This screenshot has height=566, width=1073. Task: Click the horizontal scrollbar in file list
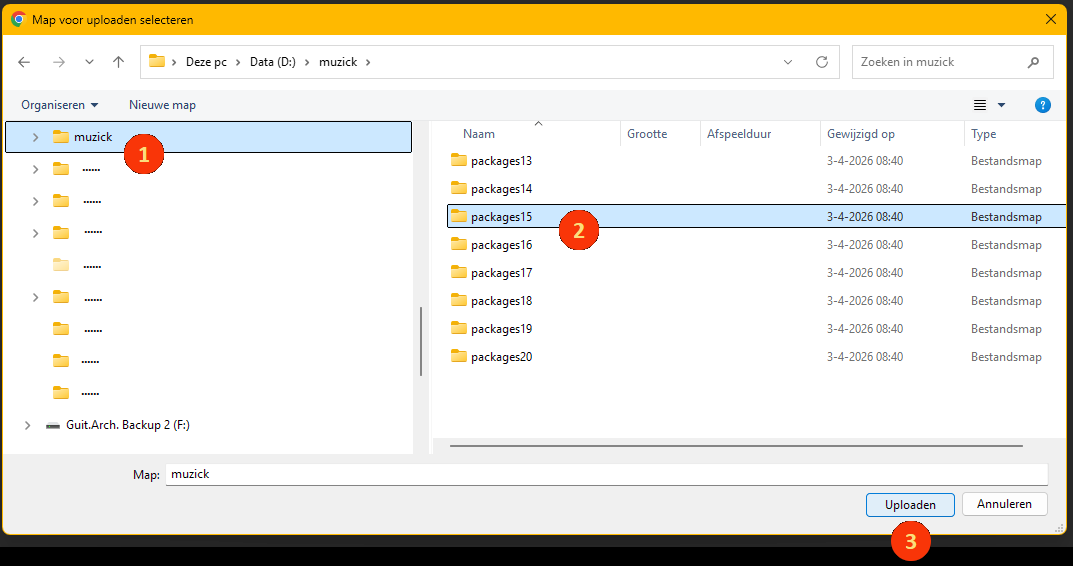pos(736,446)
